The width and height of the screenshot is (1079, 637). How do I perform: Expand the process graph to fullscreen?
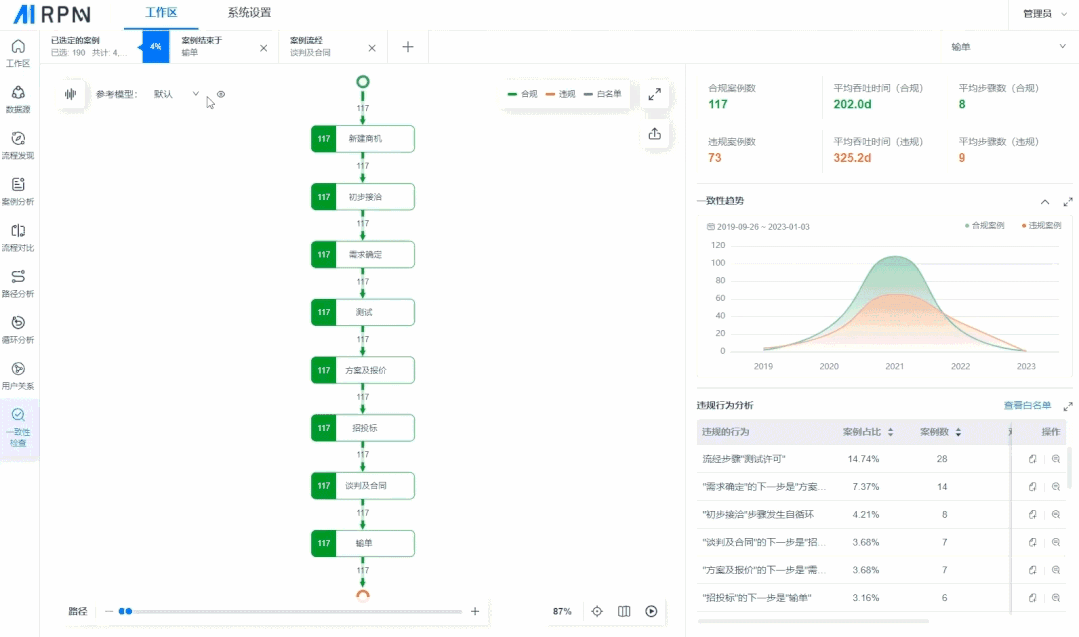[655, 94]
